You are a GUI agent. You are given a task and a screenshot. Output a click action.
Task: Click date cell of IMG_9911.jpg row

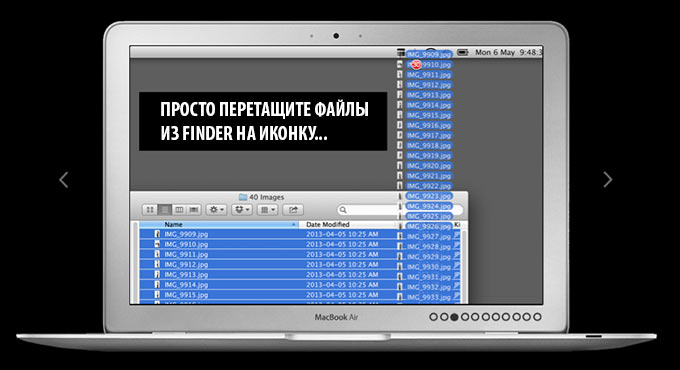(x=342, y=255)
